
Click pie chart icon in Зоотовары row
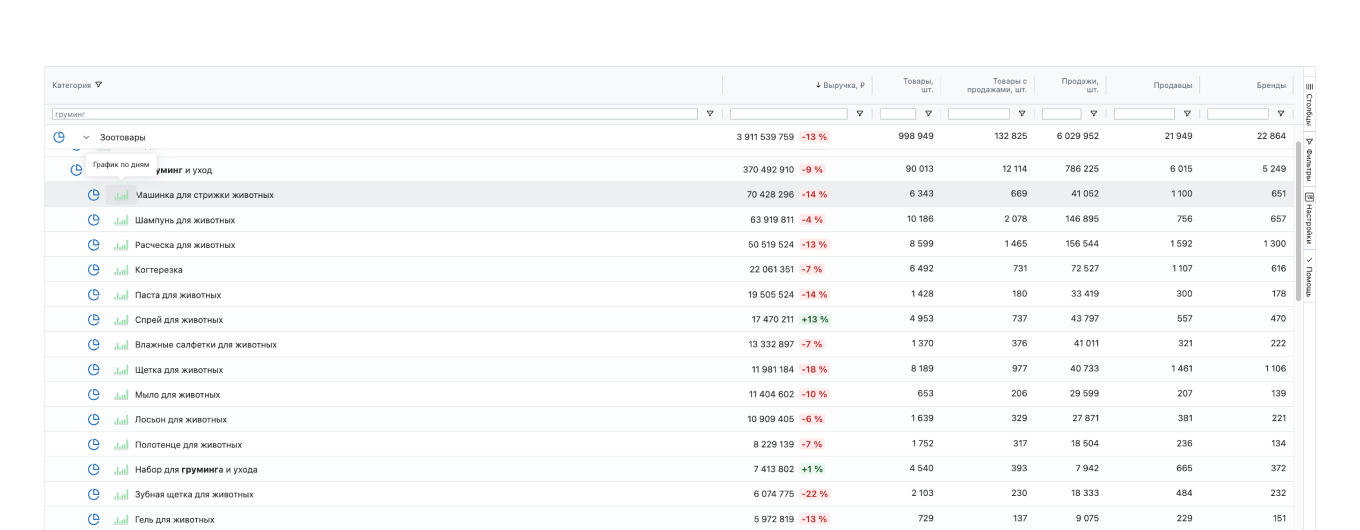(x=59, y=137)
